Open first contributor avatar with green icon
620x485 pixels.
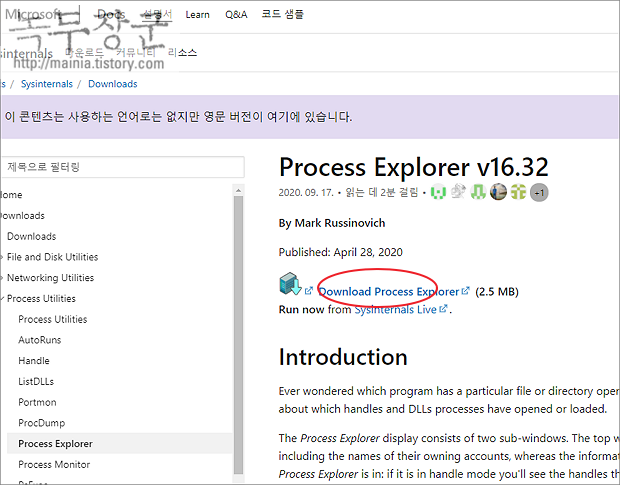click(439, 192)
